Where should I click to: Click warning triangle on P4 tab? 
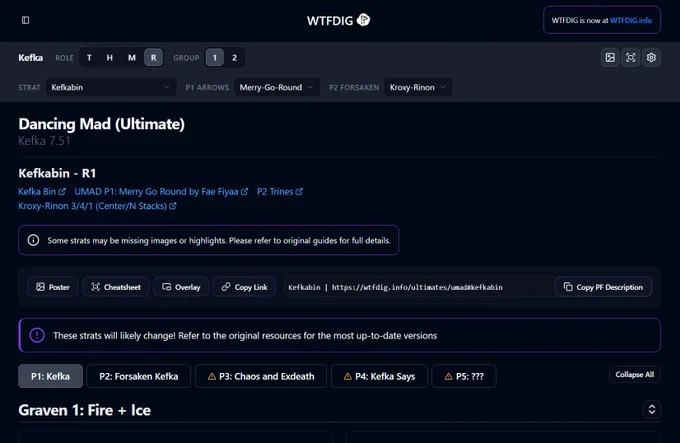pos(348,376)
